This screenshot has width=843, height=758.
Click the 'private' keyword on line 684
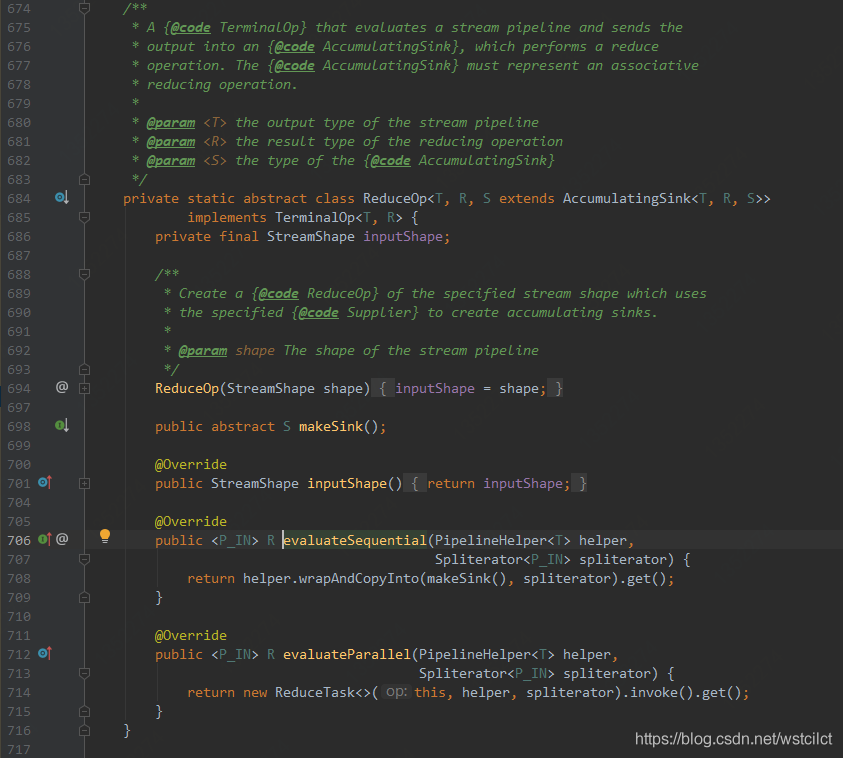tap(151, 199)
